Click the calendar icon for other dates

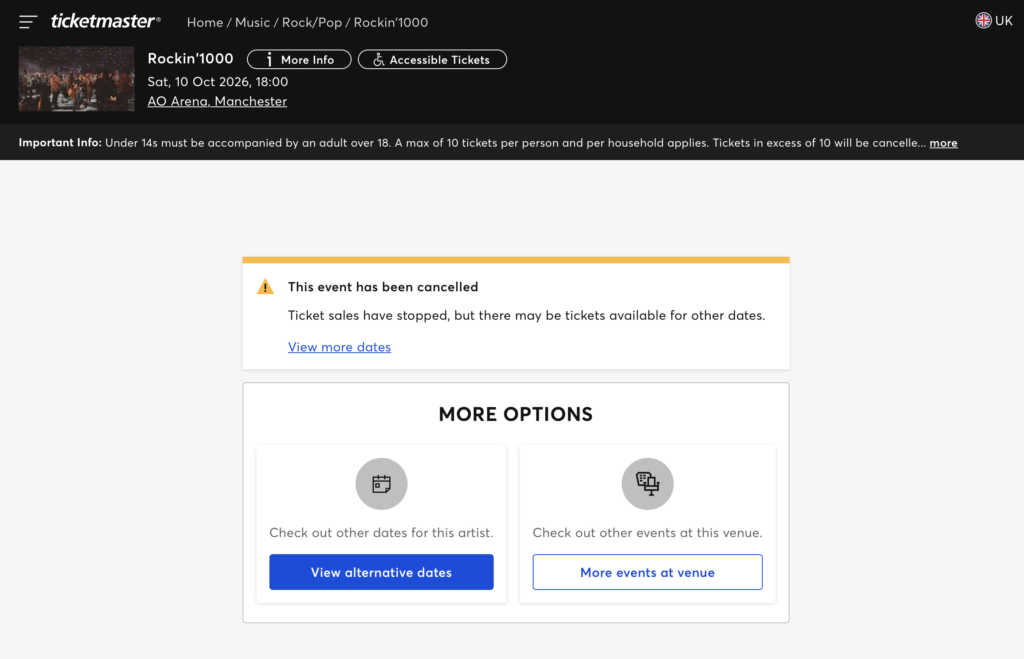[x=381, y=484]
